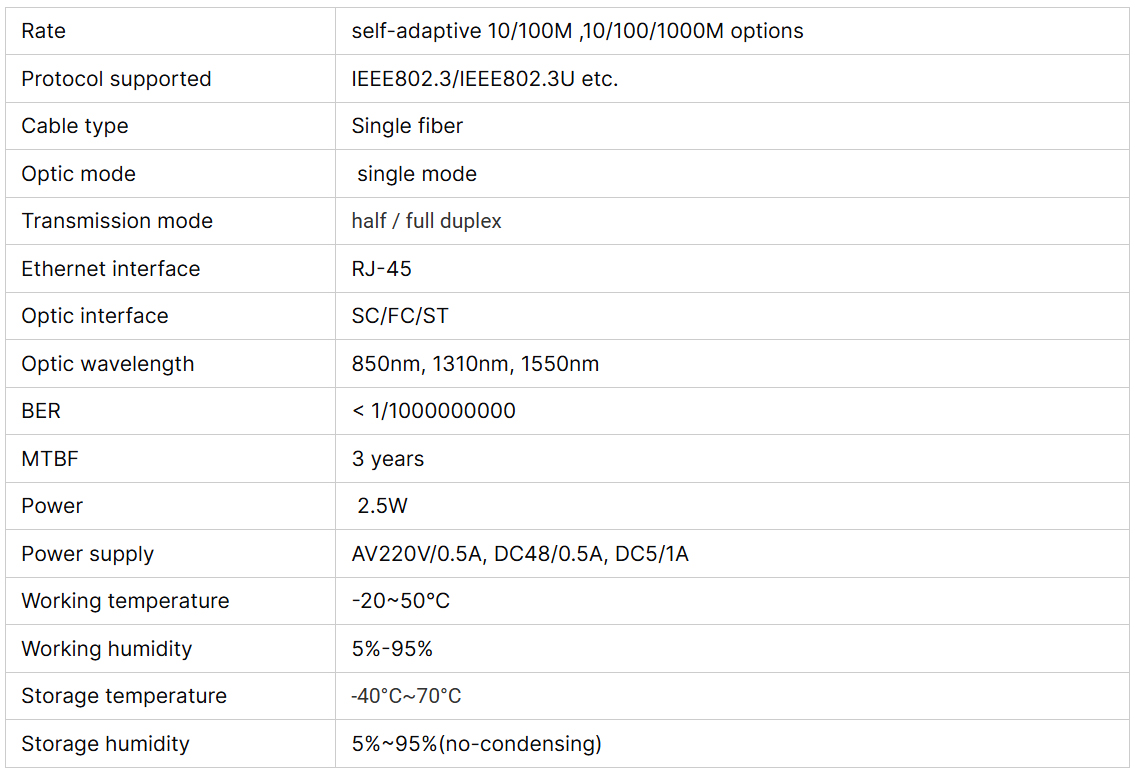Click the "Protocol supported" row label

pos(116,79)
